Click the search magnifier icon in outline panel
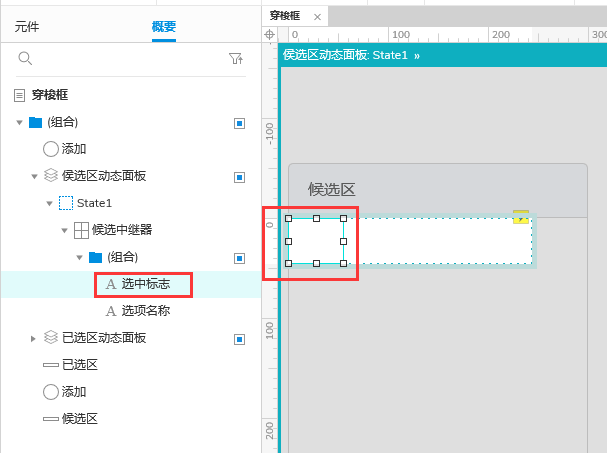This screenshot has height=453, width=607. 25,58
